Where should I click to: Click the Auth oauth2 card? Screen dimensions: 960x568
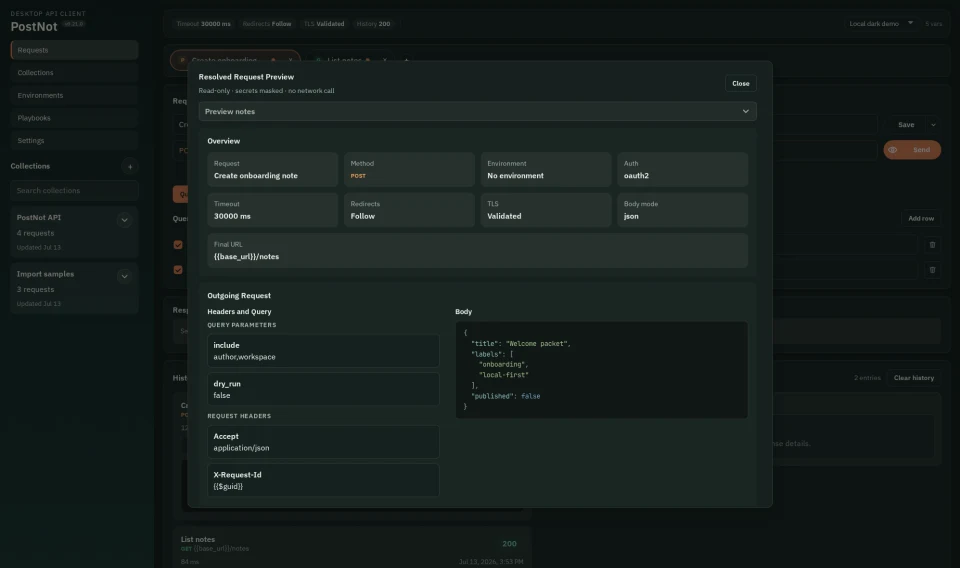click(682, 170)
